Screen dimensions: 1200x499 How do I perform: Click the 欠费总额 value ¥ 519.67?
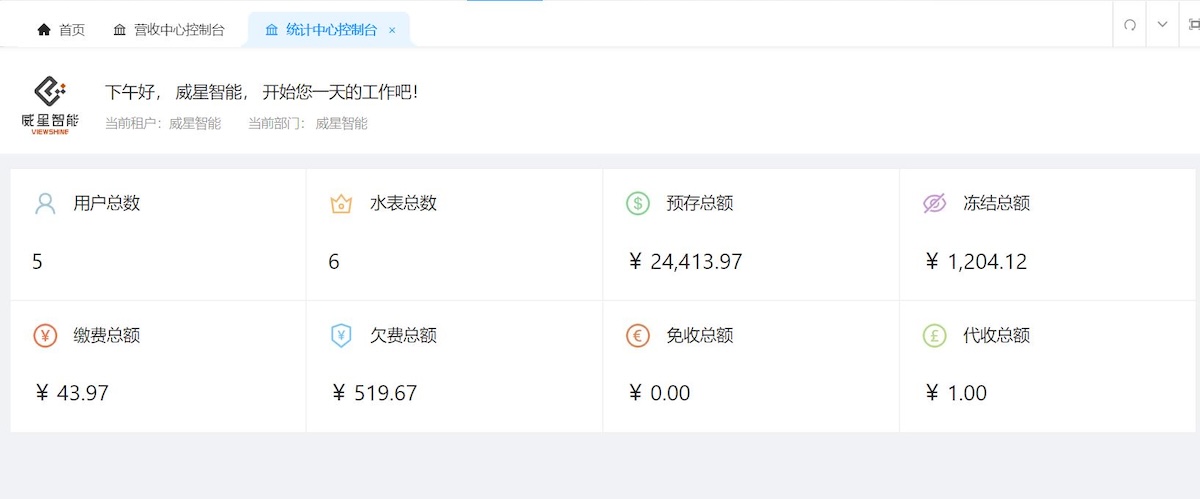pyautogui.click(x=374, y=393)
